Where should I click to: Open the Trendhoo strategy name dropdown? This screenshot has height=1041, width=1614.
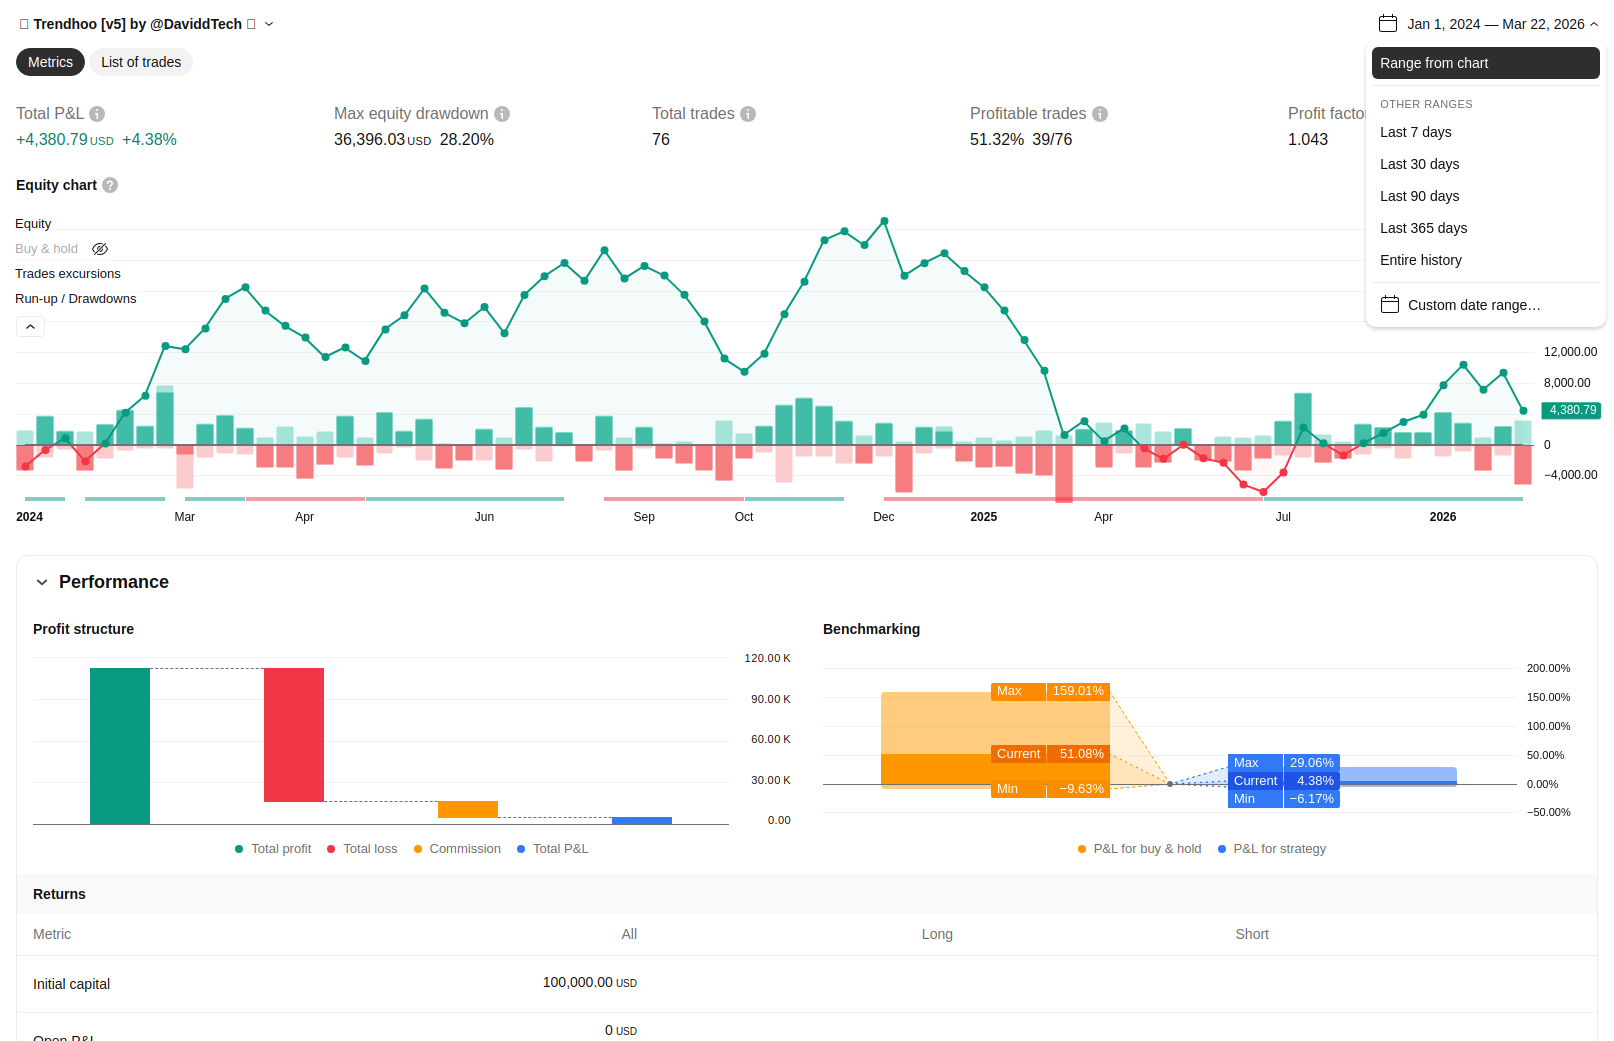[x=269, y=24]
